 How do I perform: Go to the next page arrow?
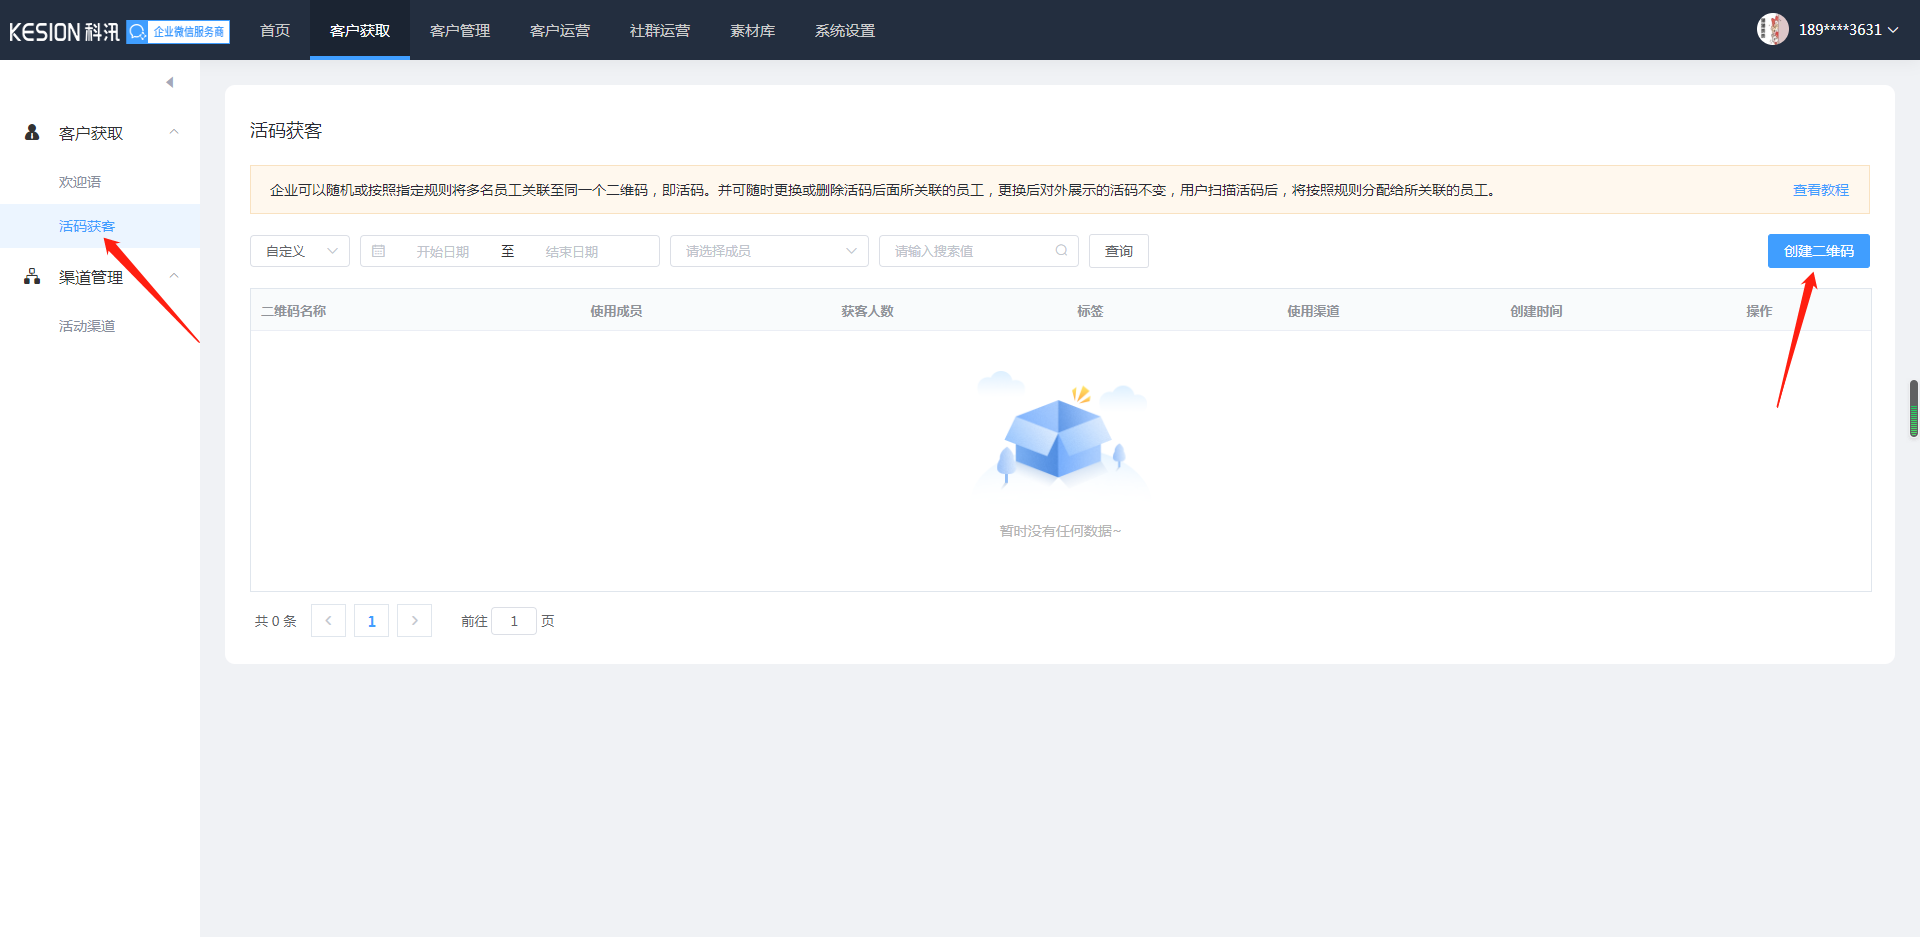pos(415,621)
